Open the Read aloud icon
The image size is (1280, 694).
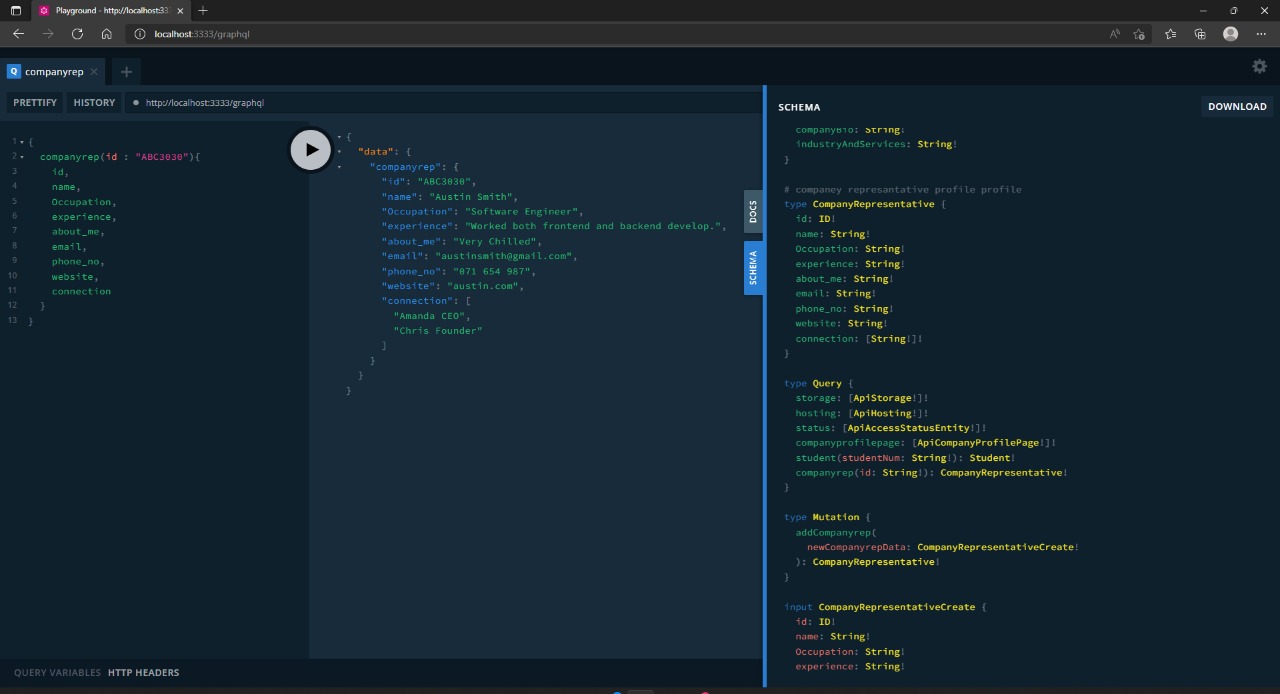coord(1115,34)
